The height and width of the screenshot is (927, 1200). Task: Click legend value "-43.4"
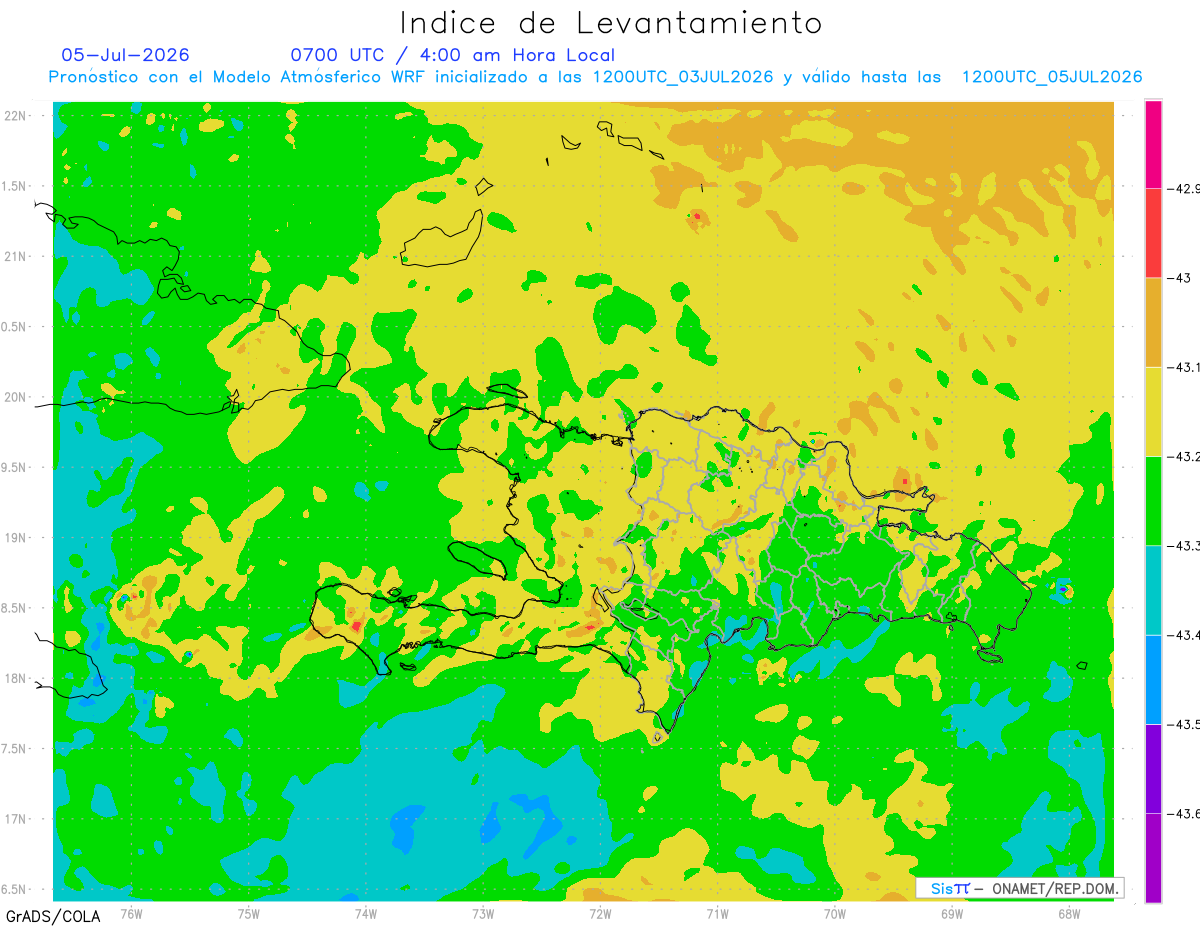click(1185, 635)
